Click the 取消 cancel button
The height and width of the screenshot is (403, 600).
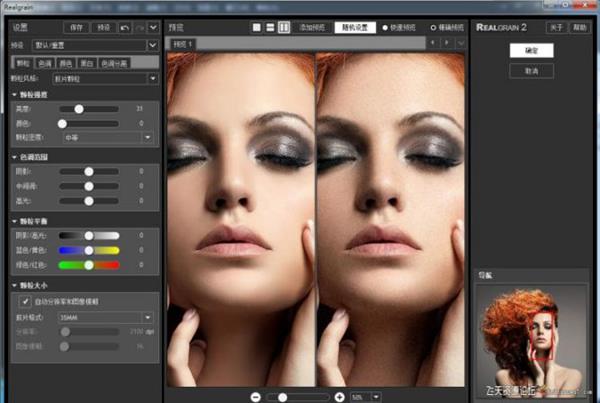click(x=531, y=72)
